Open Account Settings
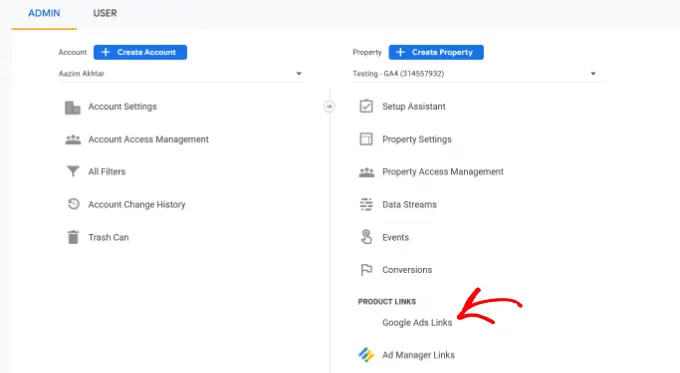 122,107
